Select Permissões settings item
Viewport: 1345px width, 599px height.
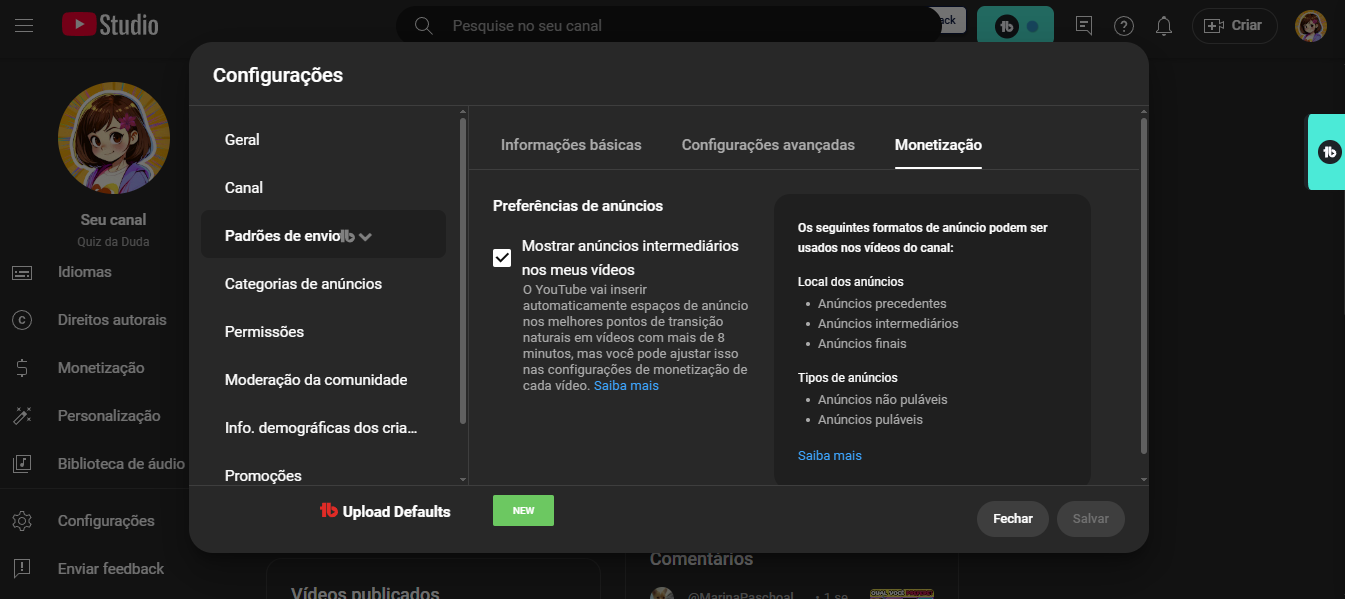(x=323, y=332)
